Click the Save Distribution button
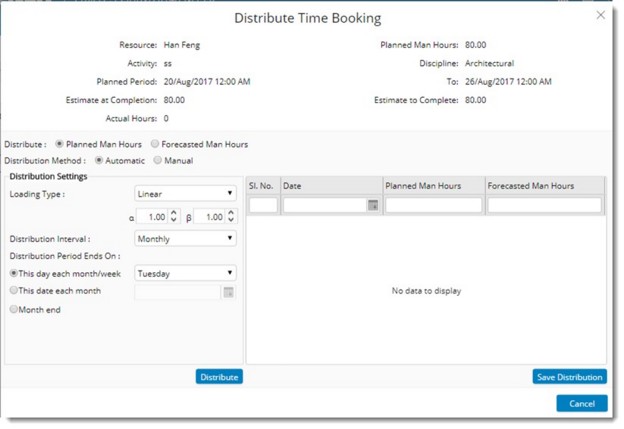Image resolution: width=624 pixels, height=429 pixels. pos(569,377)
